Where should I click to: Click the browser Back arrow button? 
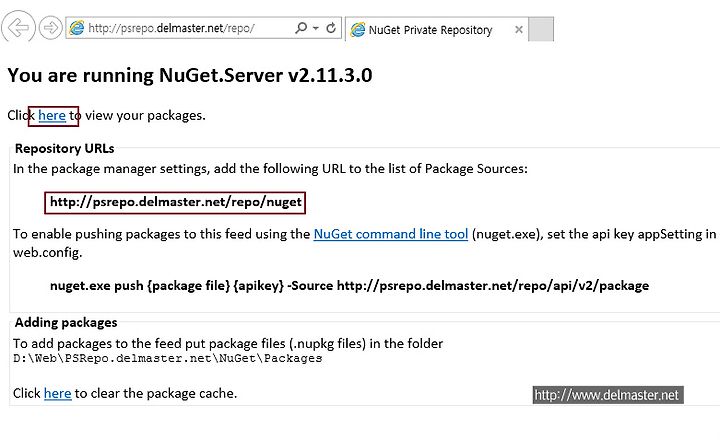[18, 28]
